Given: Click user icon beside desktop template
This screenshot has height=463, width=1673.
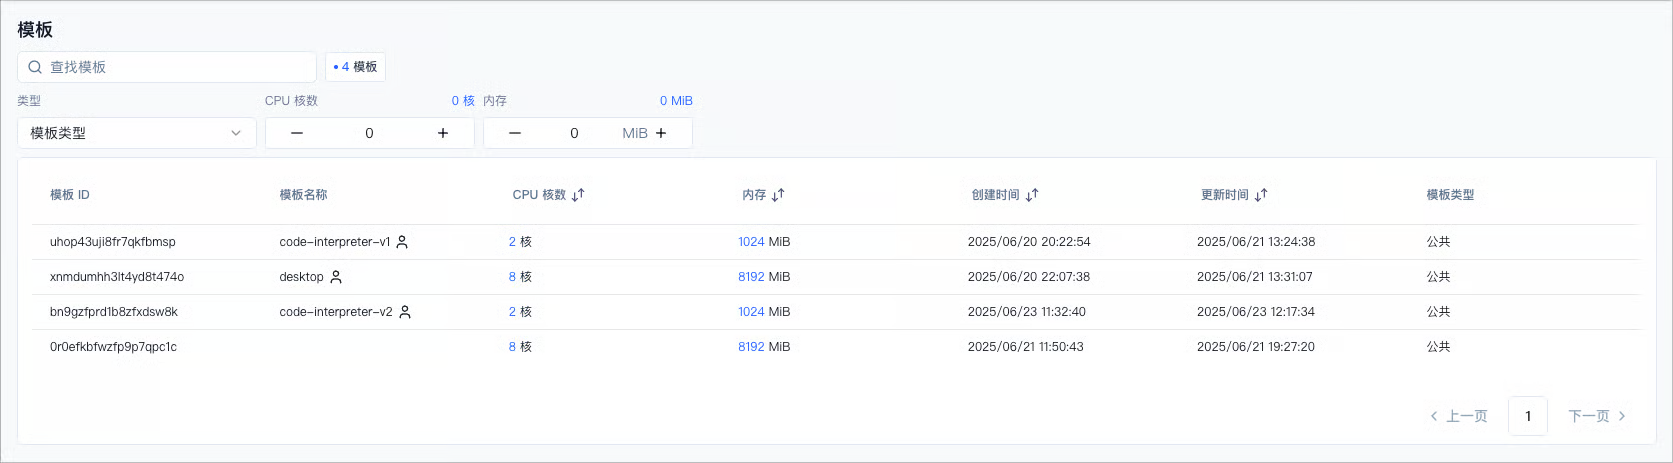Looking at the screenshot, I should (336, 277).
